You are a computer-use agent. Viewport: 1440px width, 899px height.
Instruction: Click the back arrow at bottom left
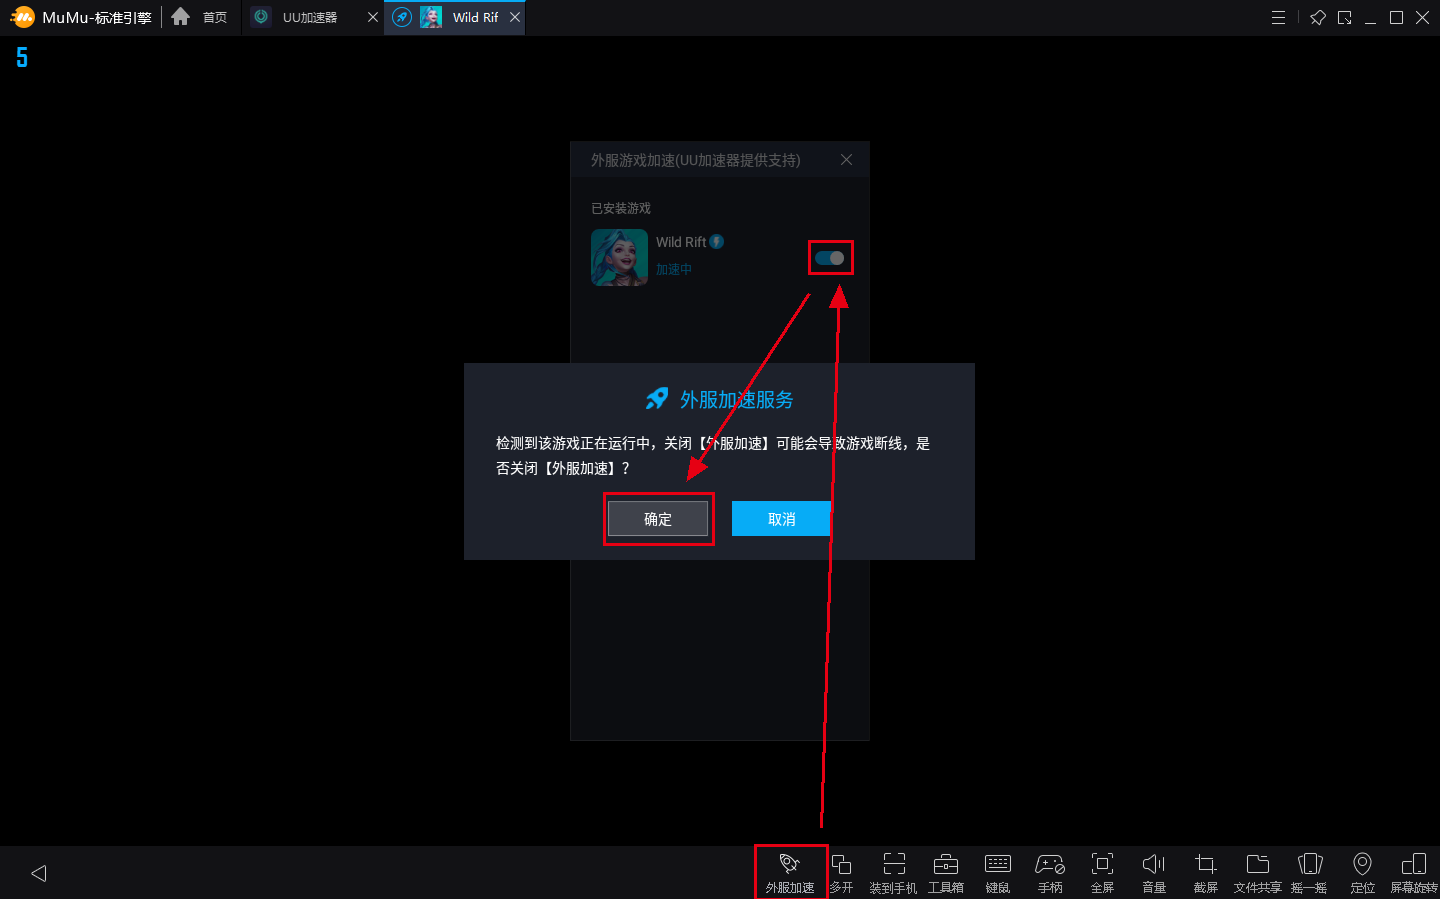click(x=38, y=872)
